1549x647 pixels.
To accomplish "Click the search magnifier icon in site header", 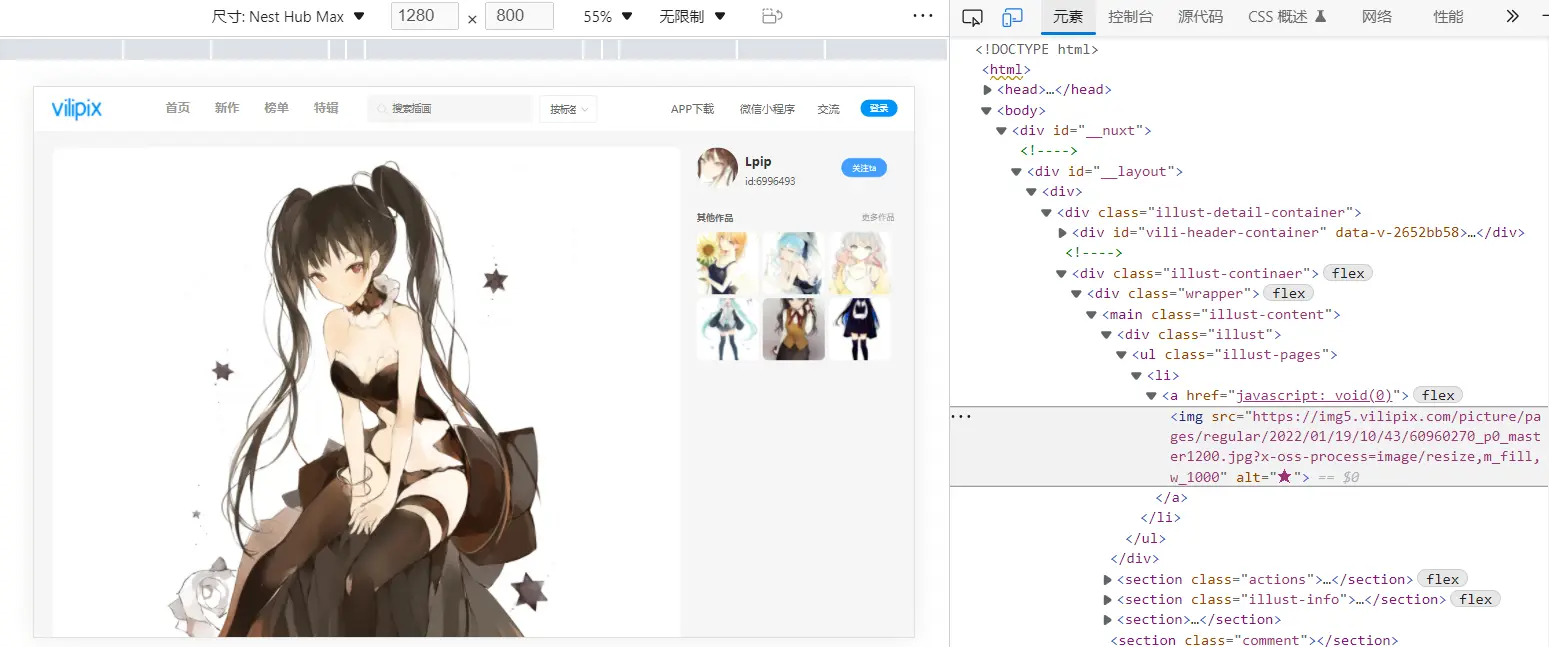I will (x=380, y=108).
